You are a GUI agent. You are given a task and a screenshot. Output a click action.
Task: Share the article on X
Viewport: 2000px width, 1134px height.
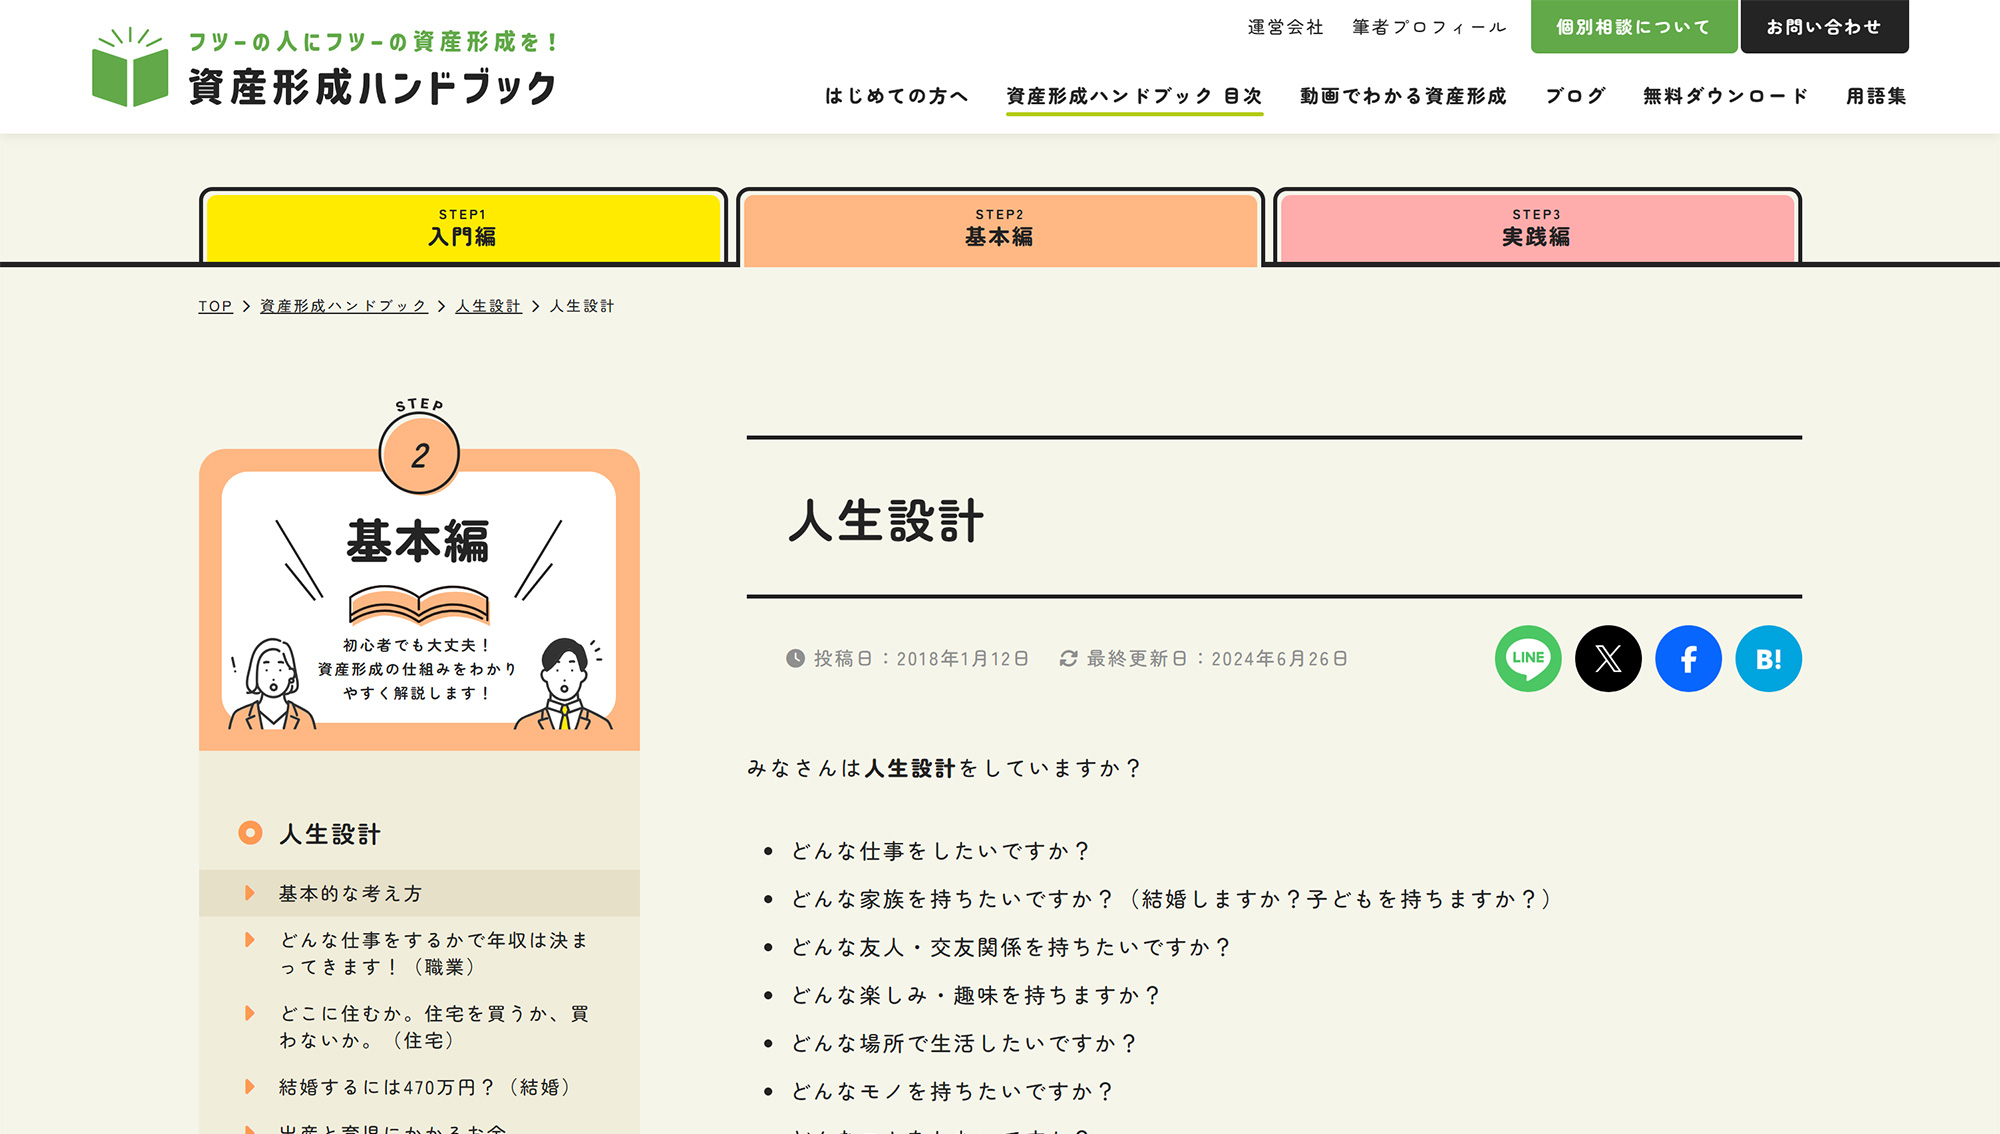click(1608, 658)
